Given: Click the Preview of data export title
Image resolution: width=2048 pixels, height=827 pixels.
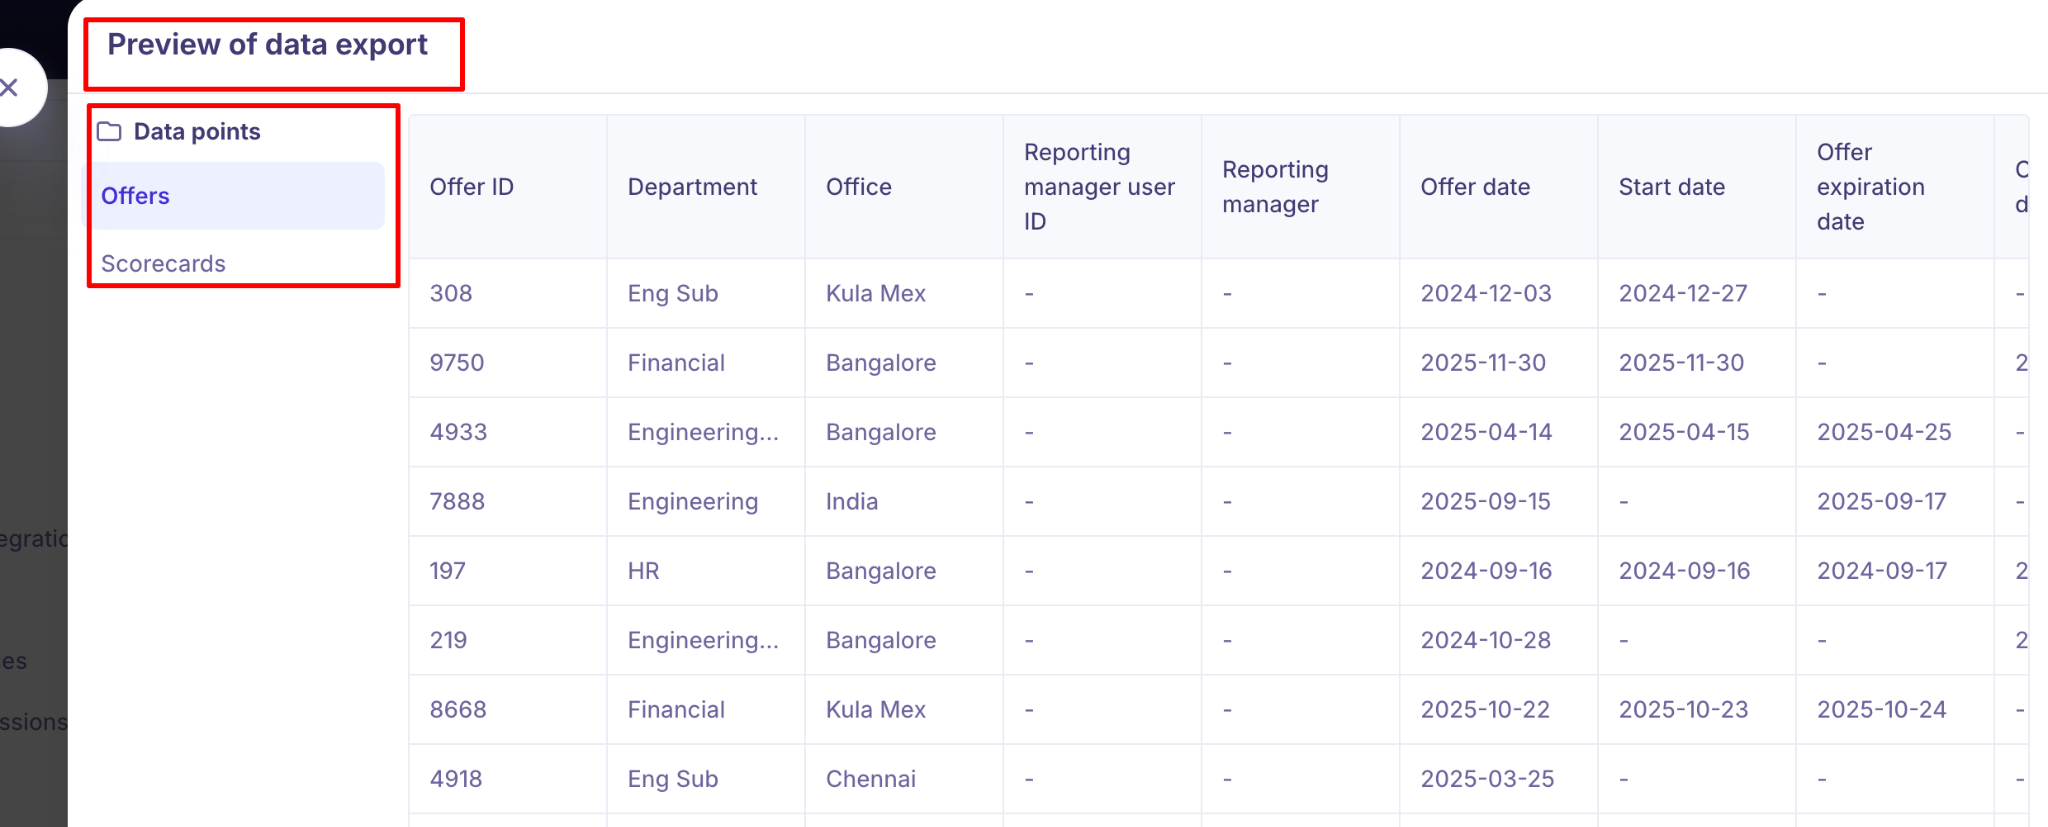Looking at the screenshot, I should pyautogui.click(x=267, y=45).
